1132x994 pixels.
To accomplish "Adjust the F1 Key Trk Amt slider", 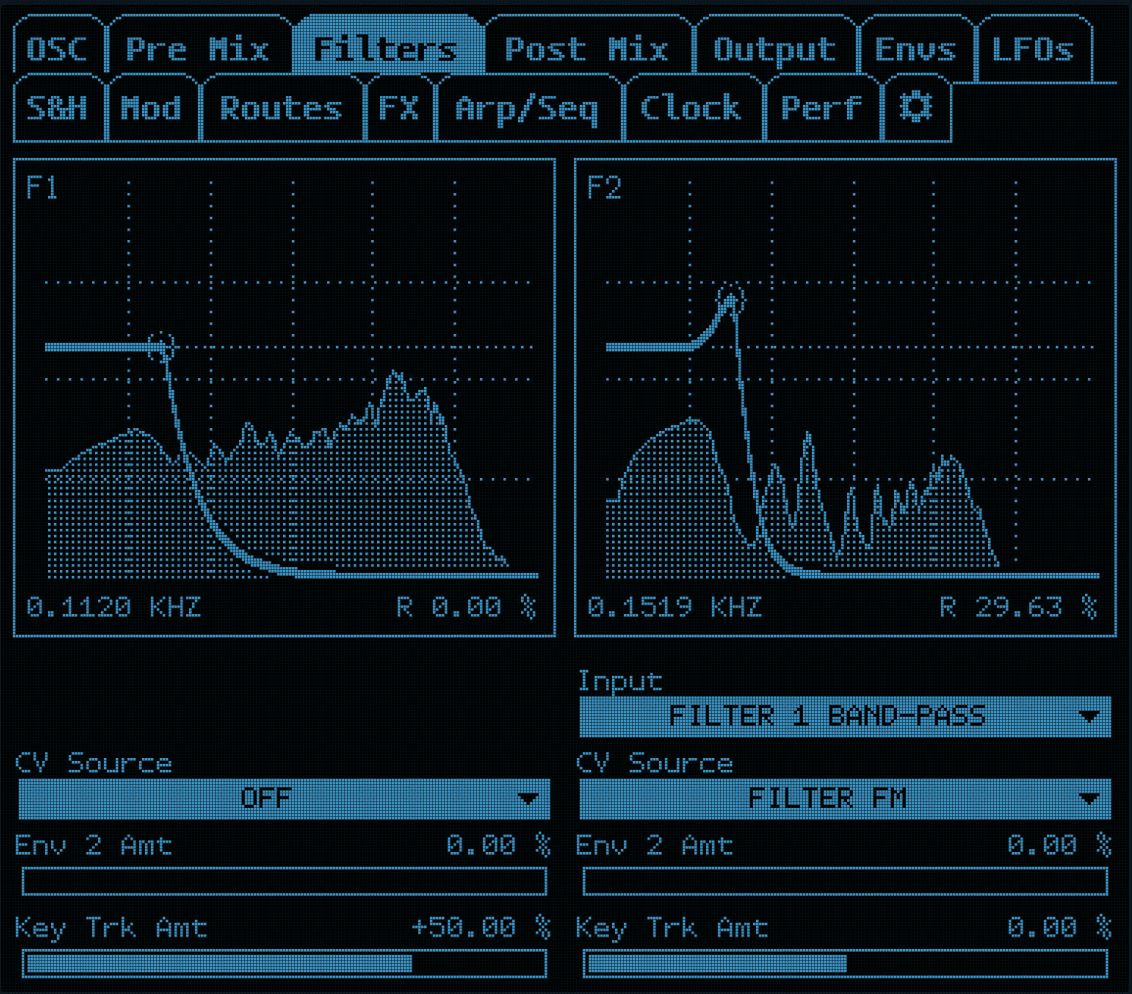I will [284, 964].
